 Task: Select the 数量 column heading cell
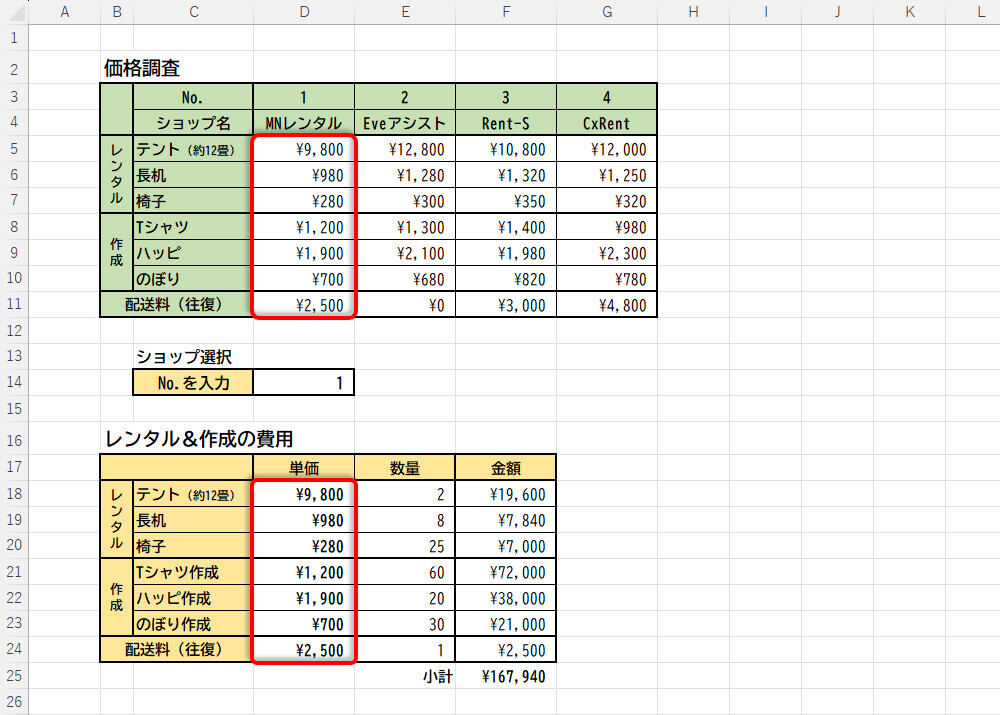tap(404, 467)
